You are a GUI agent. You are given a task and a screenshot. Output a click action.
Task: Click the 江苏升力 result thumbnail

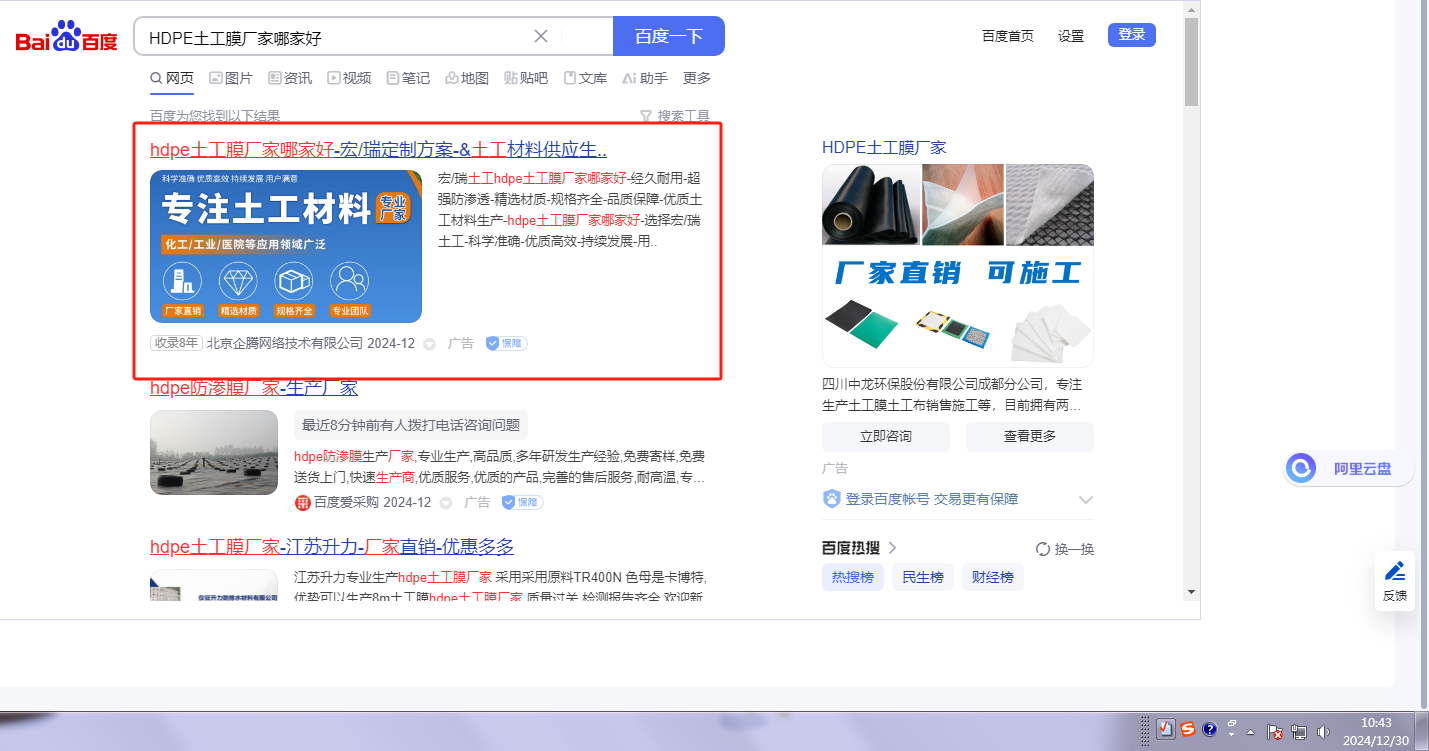[214, 585]
